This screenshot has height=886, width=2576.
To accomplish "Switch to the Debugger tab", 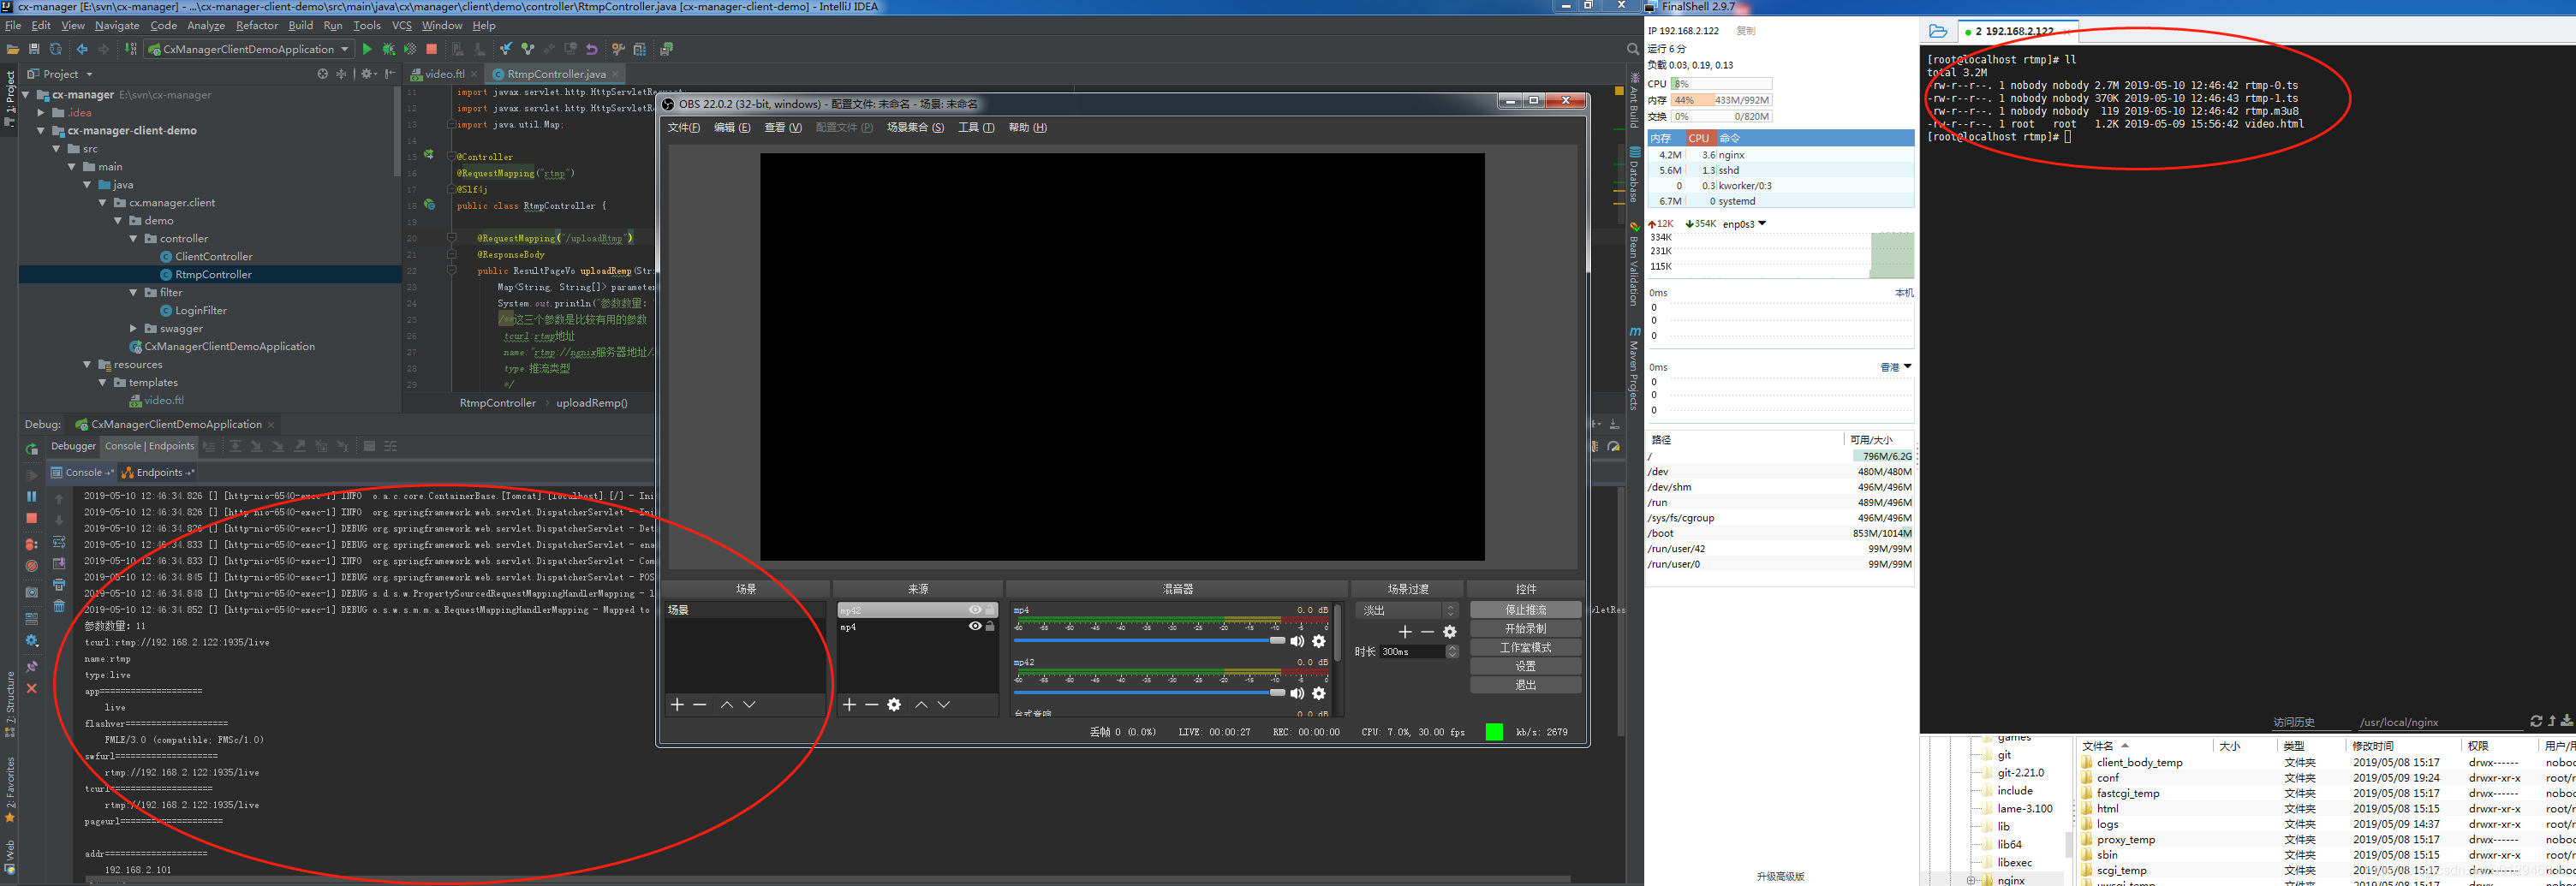I will [73, 447].
